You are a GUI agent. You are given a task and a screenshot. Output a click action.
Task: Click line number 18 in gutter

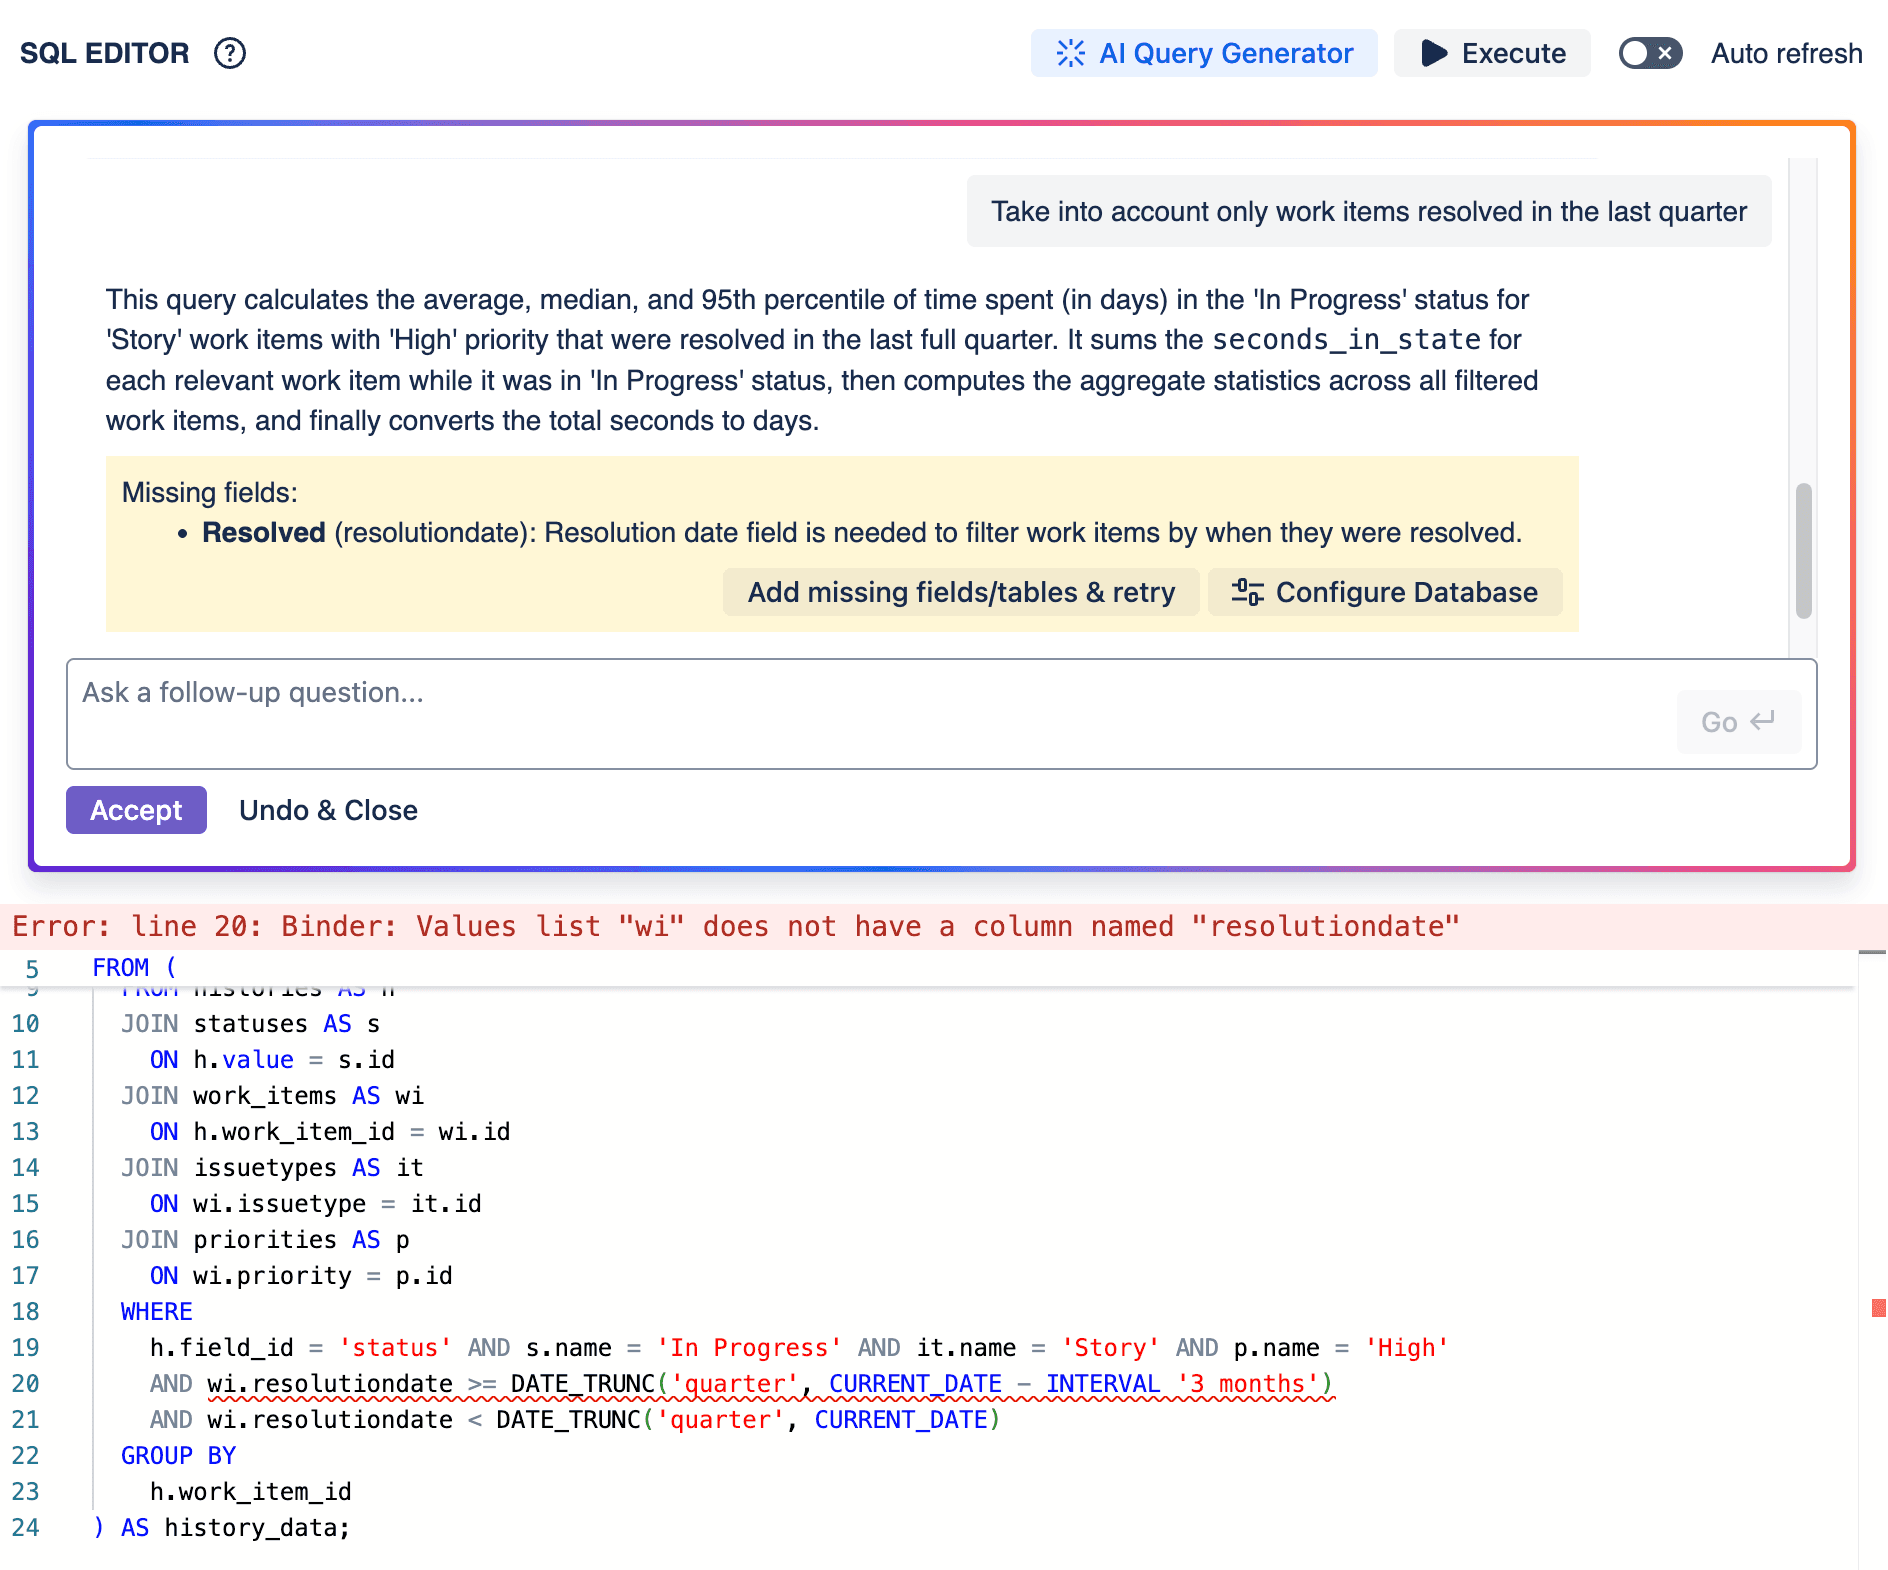[x=26, y=1312]
